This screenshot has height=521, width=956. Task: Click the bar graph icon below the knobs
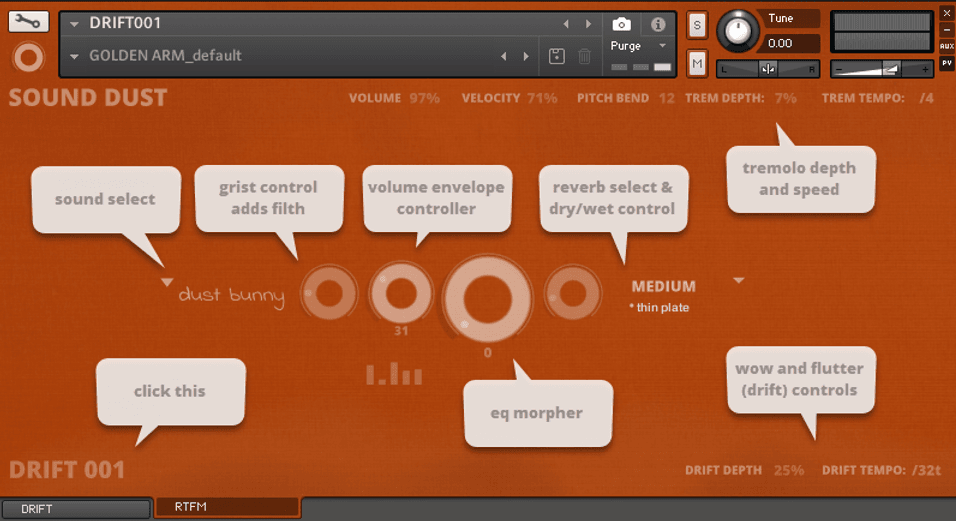coord(394,374)
